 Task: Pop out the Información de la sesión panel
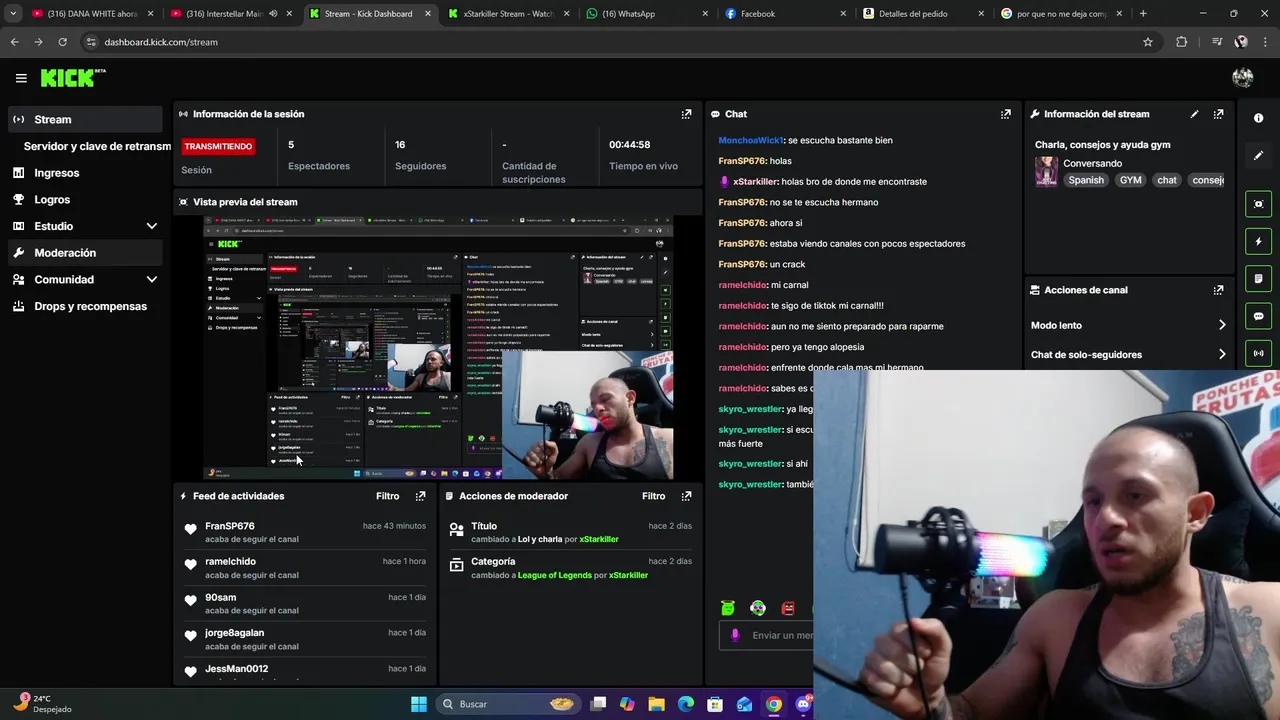686,114
